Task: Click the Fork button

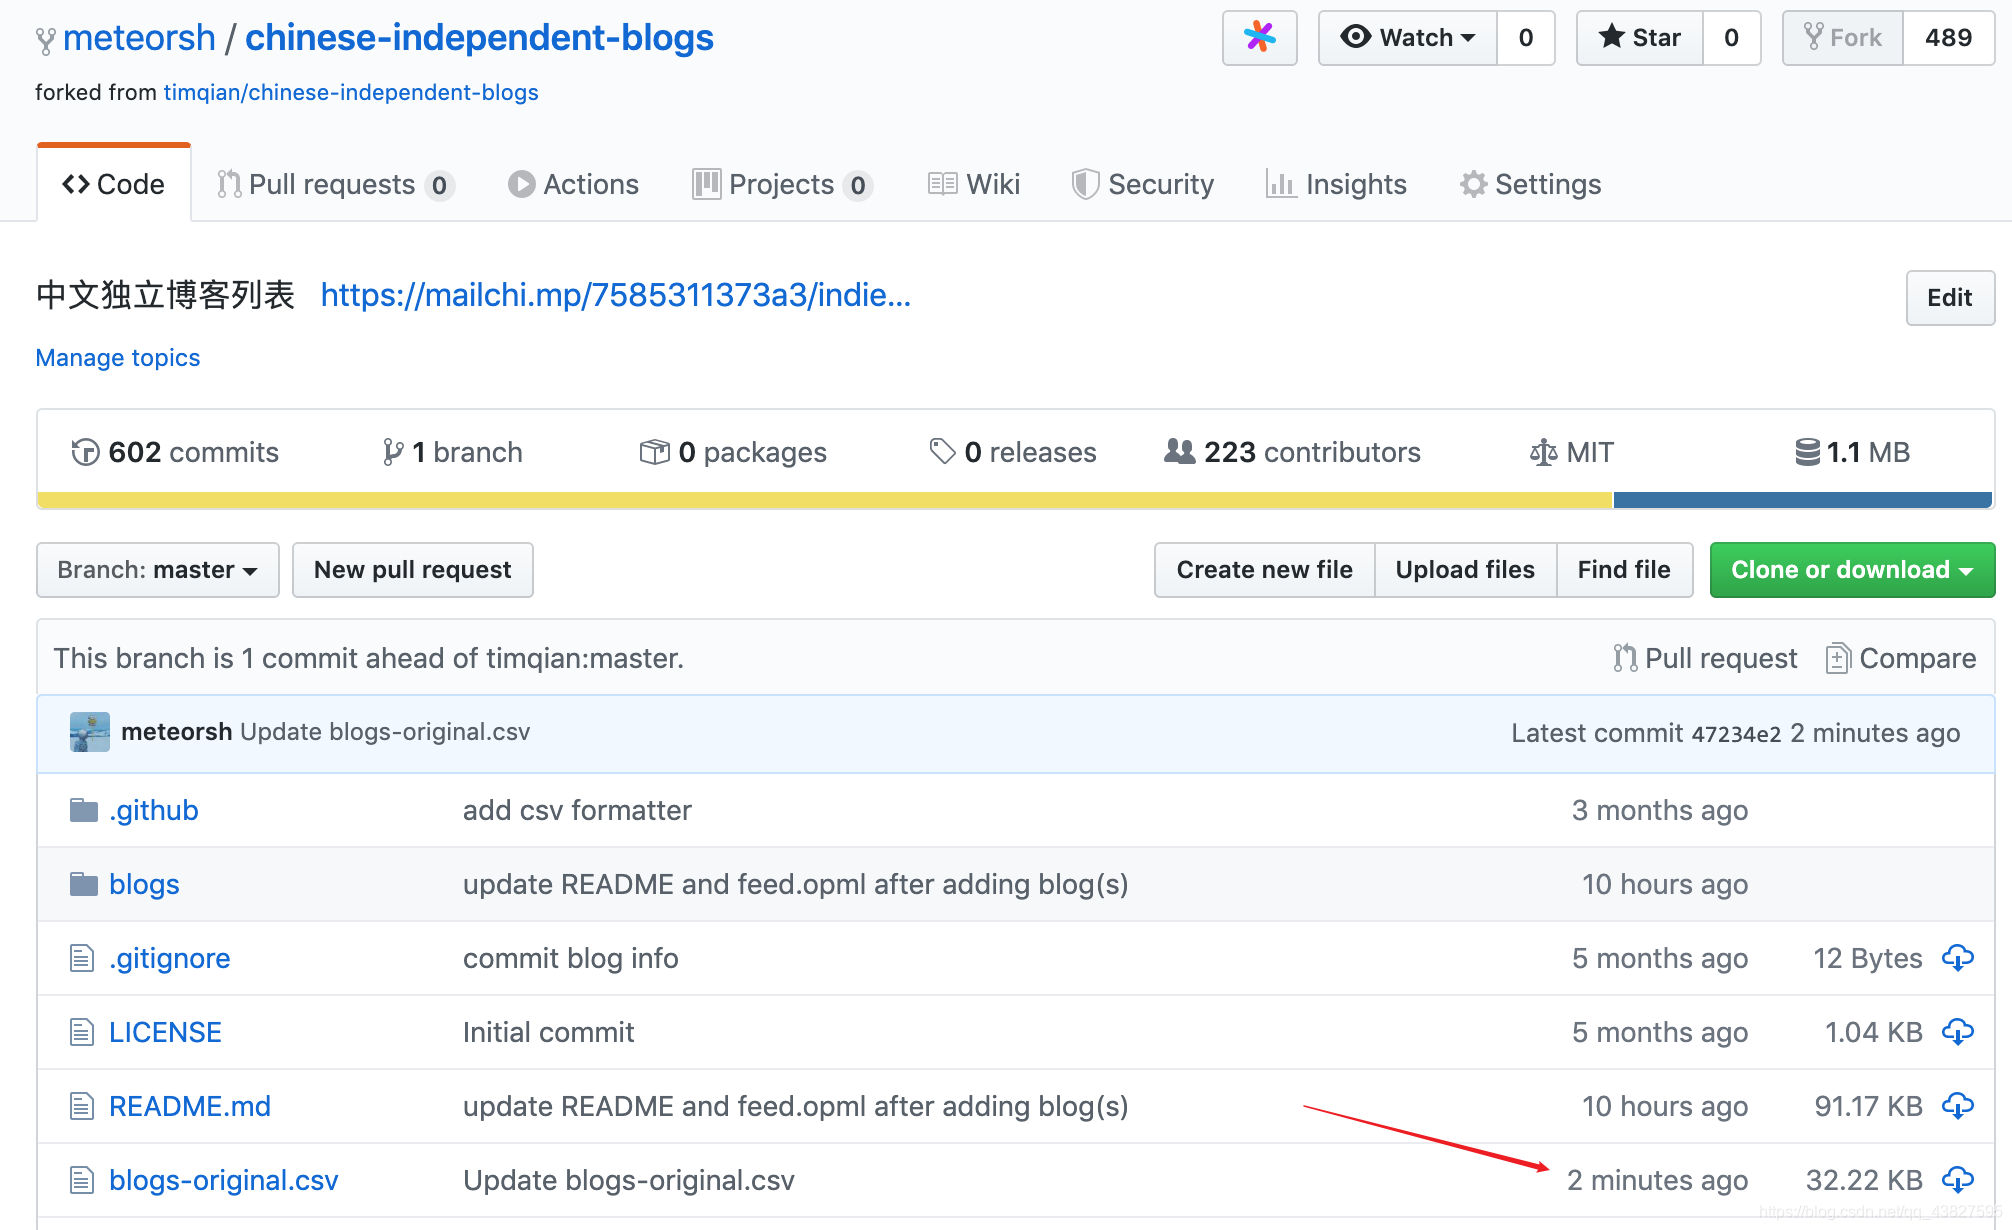Action: (1843, 38)
